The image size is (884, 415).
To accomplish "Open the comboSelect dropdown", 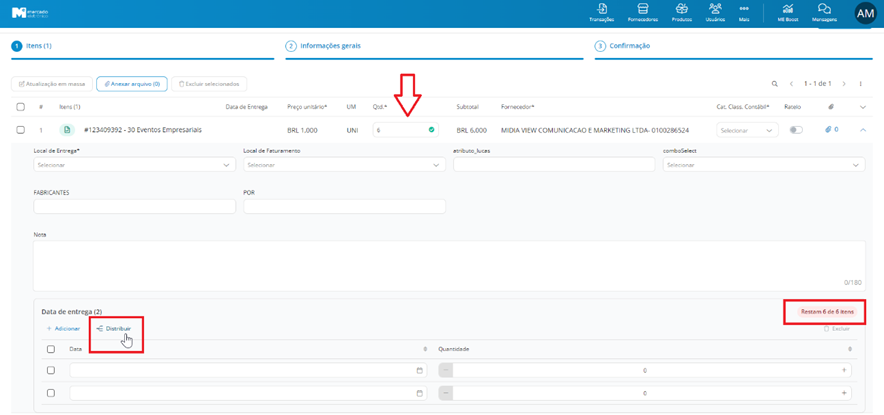I will (x=764, y=165).
